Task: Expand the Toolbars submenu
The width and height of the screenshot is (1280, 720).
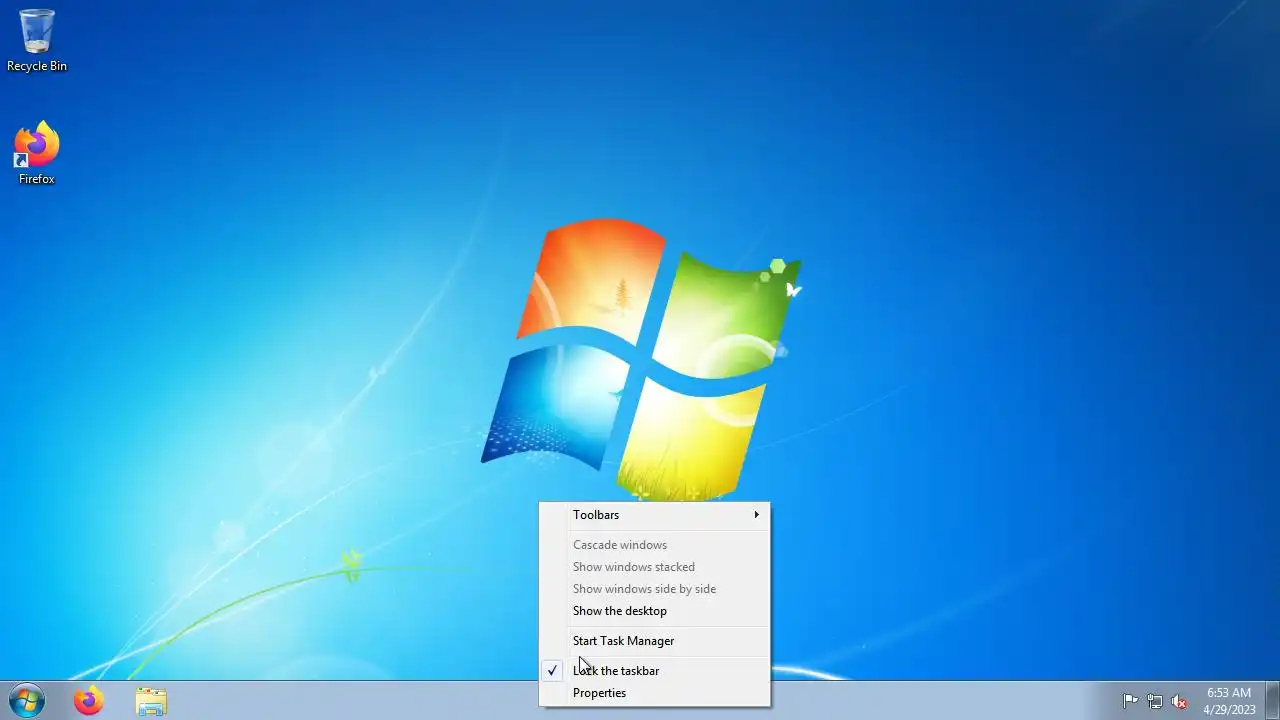Action: tap(655, 515)
